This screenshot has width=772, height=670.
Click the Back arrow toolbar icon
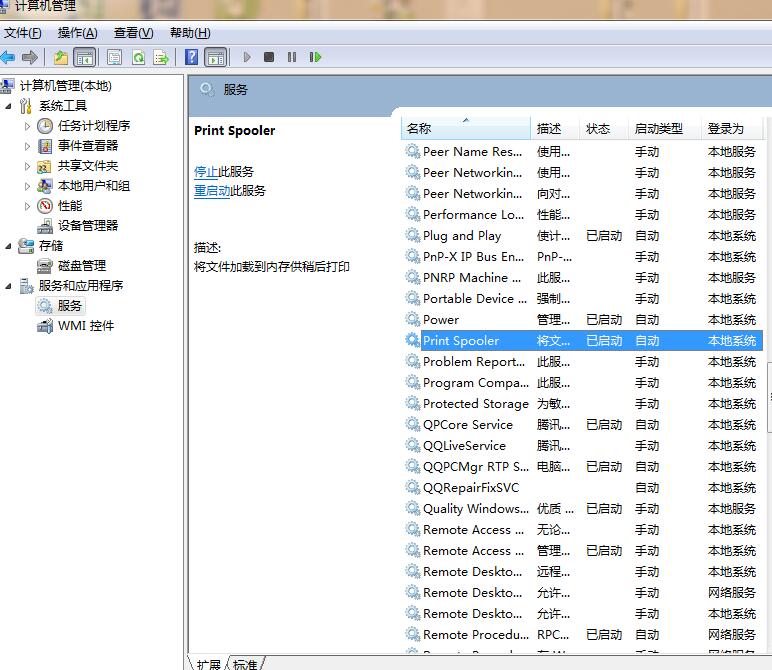coord(7,58)
